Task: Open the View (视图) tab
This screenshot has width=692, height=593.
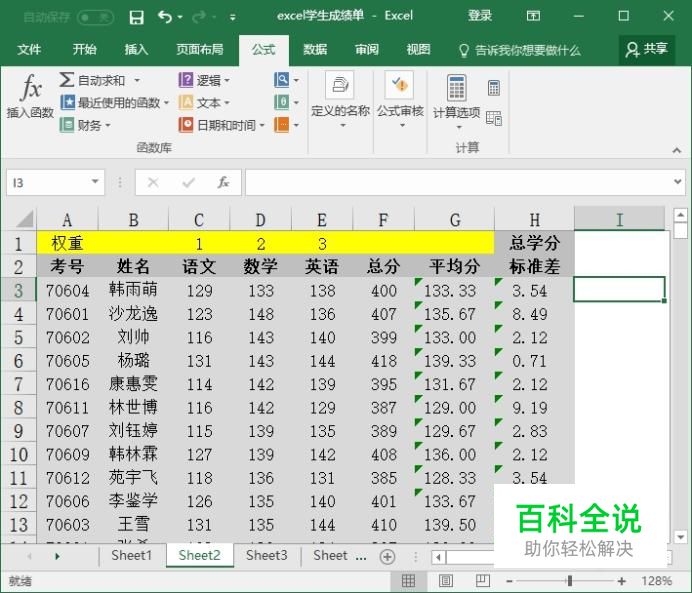Action: tap(418, 49)
